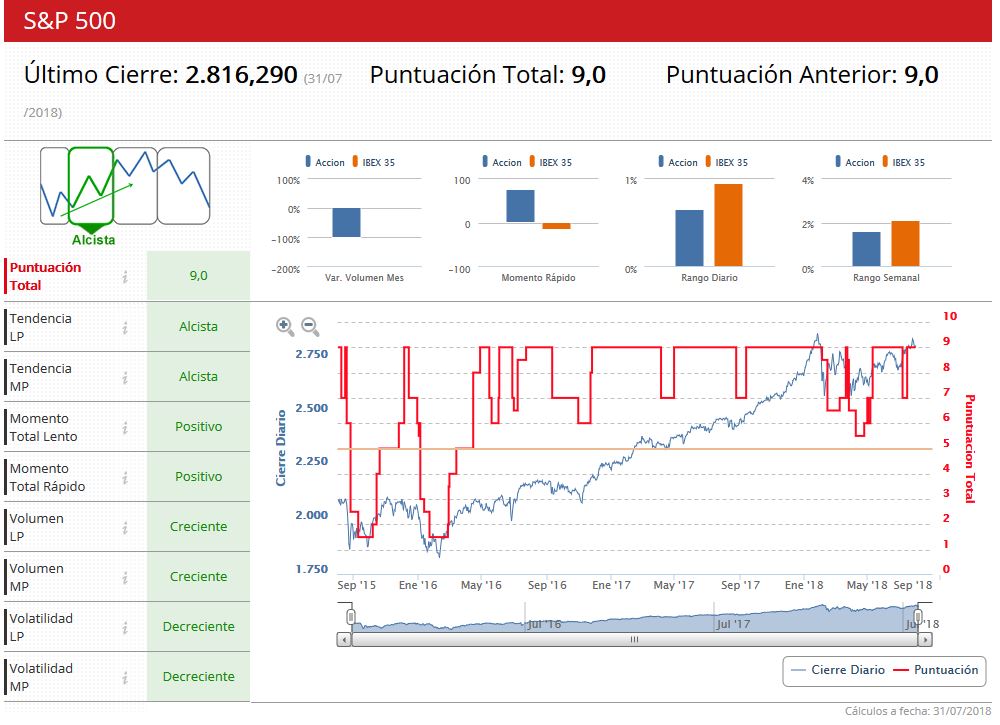Zoom in on chart with plus magnifier

pos(284,326)
